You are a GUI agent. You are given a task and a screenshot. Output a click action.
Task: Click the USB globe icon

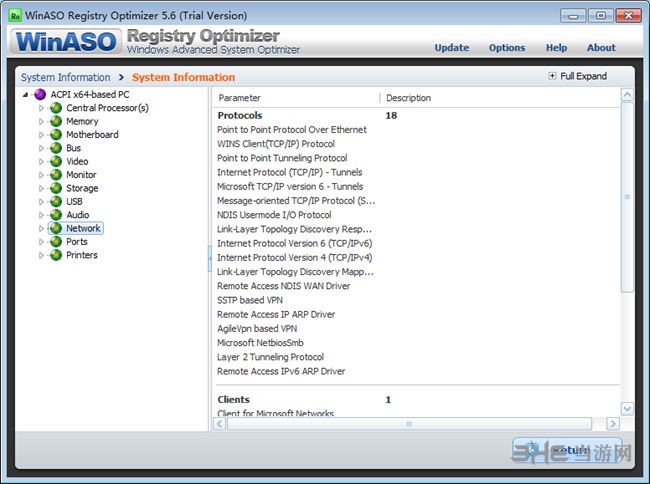tap(56, 201)
